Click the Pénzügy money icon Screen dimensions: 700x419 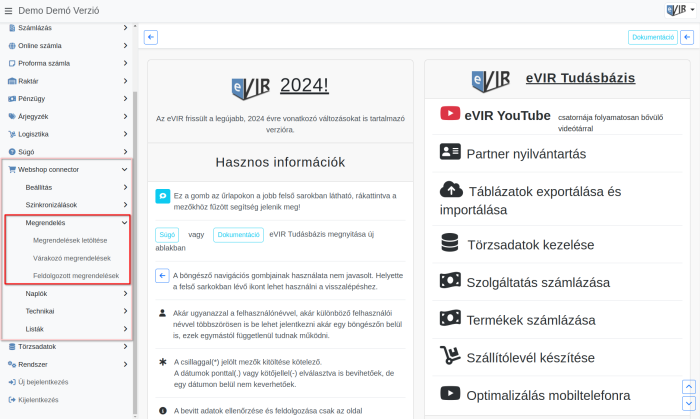tap(12, 99)
